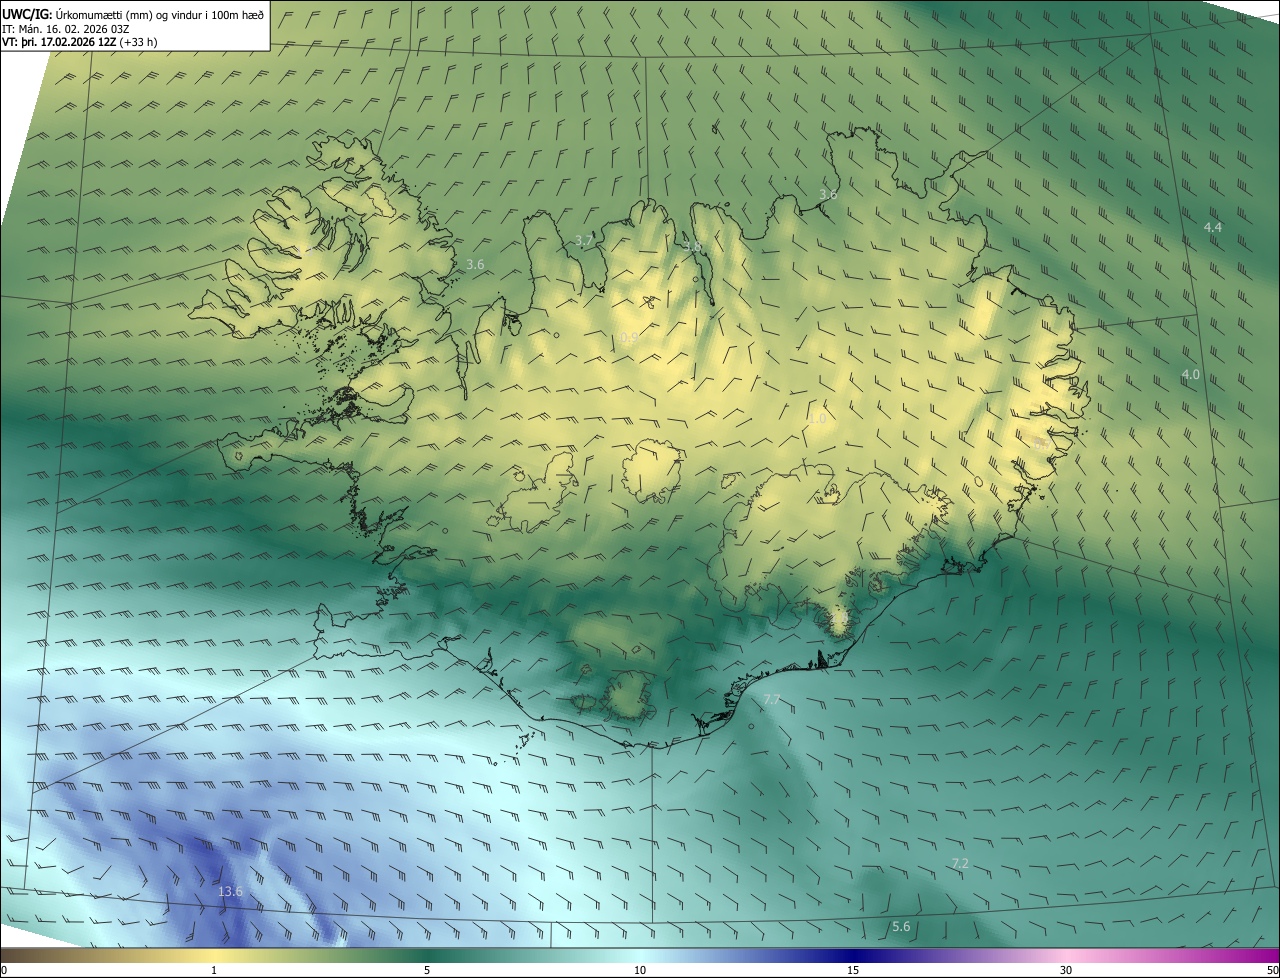
Task: Click the 3.6 label on the northeast peninsula
Action: click(x=828, y=194)
